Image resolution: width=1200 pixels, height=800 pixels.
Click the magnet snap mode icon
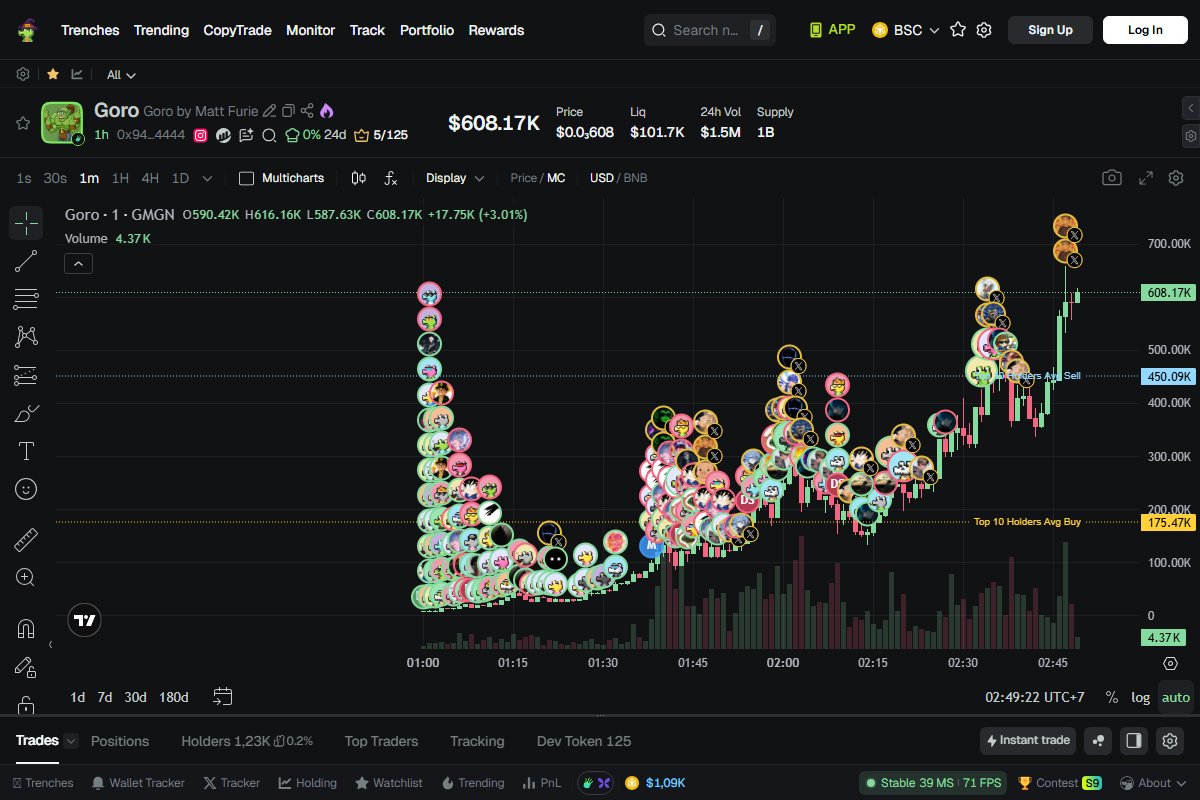pyautogui.click(x=26, y=629)
